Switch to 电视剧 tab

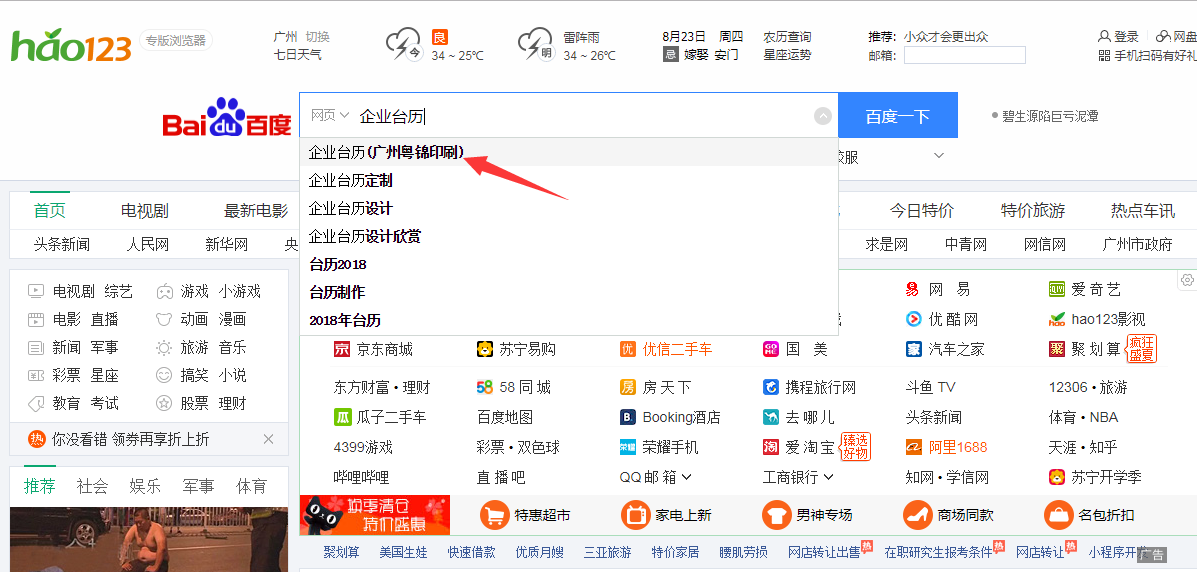(x=144, y=211)
